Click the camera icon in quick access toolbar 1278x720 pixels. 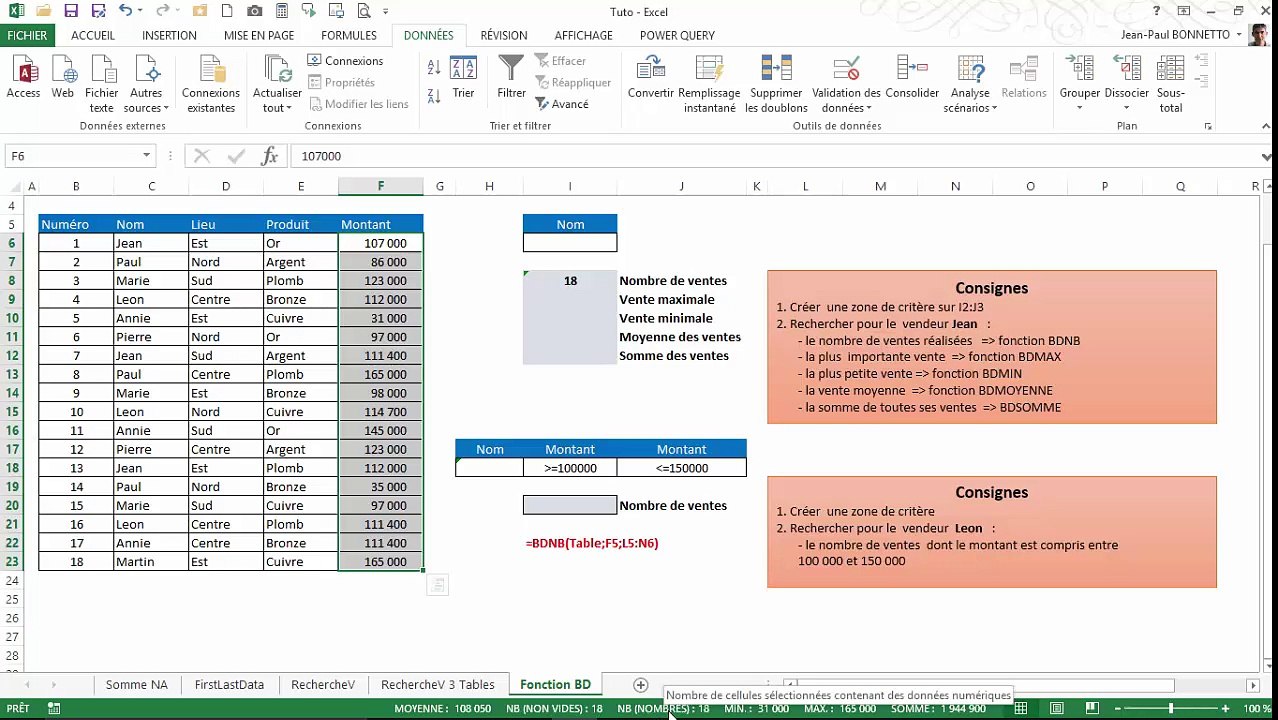255,11
